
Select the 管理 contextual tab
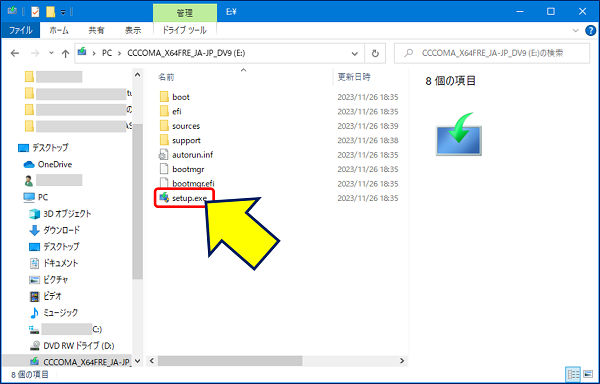point(184,13)
